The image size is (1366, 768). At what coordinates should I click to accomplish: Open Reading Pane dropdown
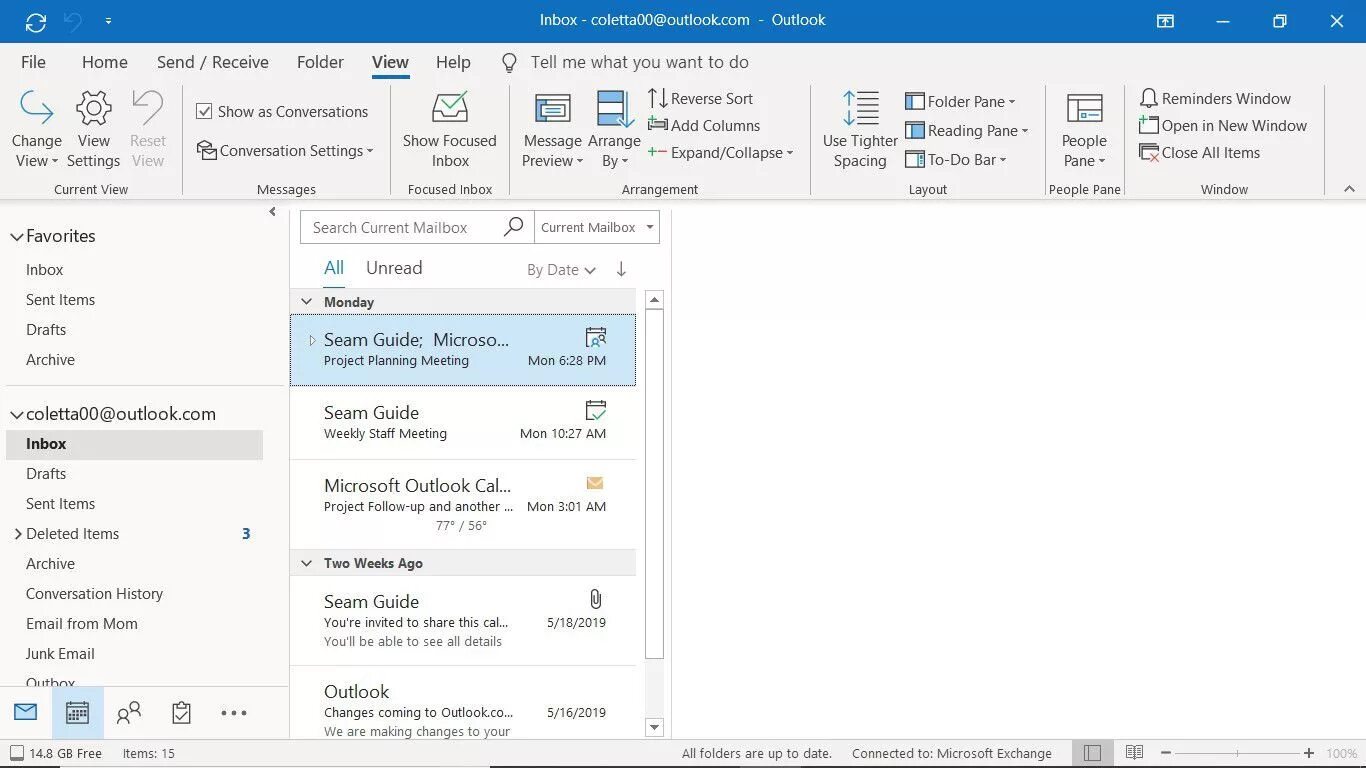click(x=966, y=130)
